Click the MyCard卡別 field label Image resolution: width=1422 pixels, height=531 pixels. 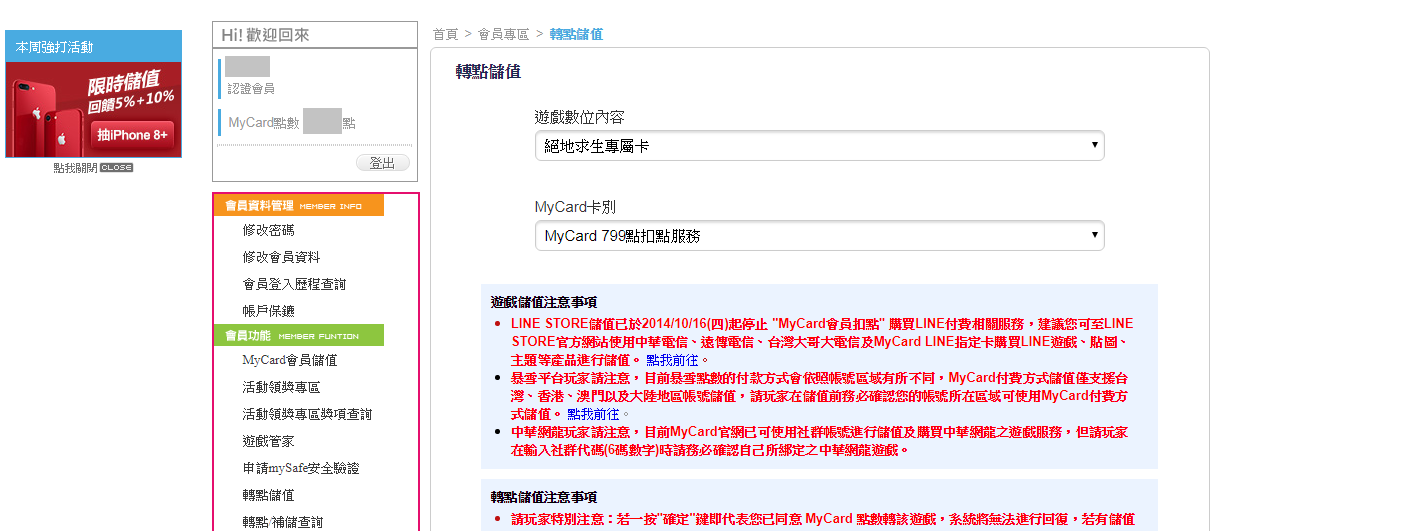[575, 207]
